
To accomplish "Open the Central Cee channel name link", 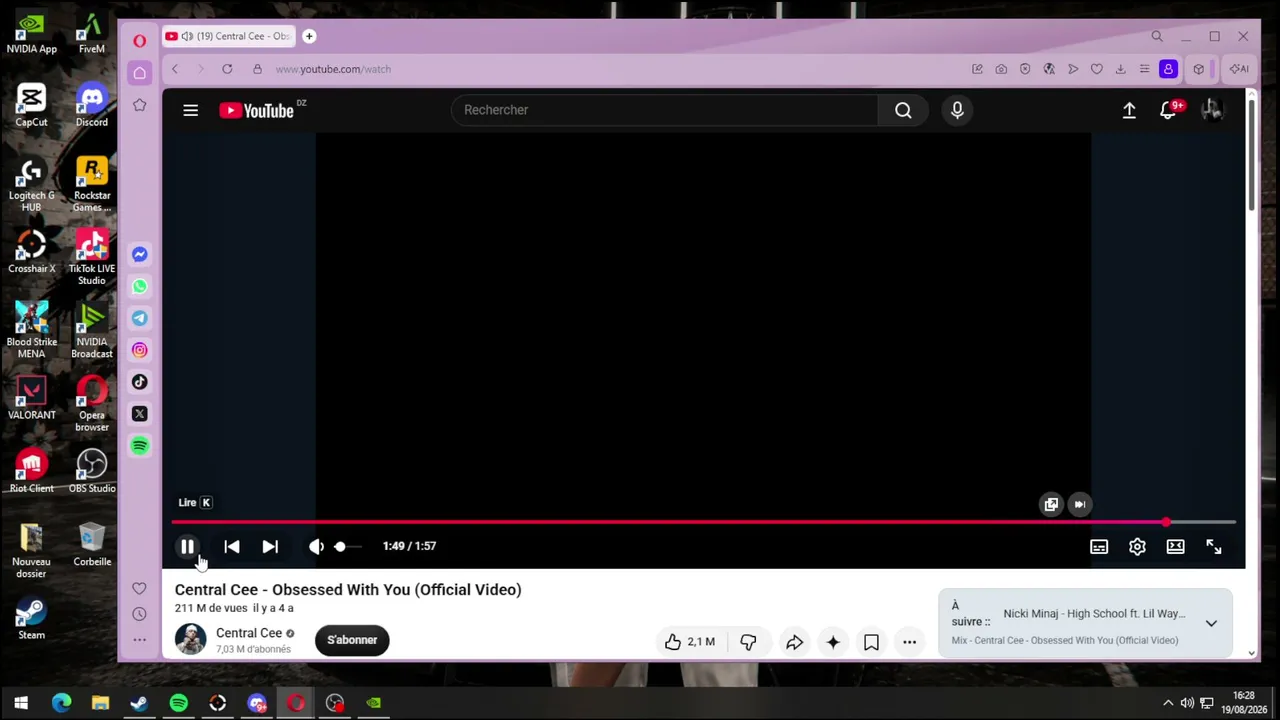I will (x=249, y=633).
